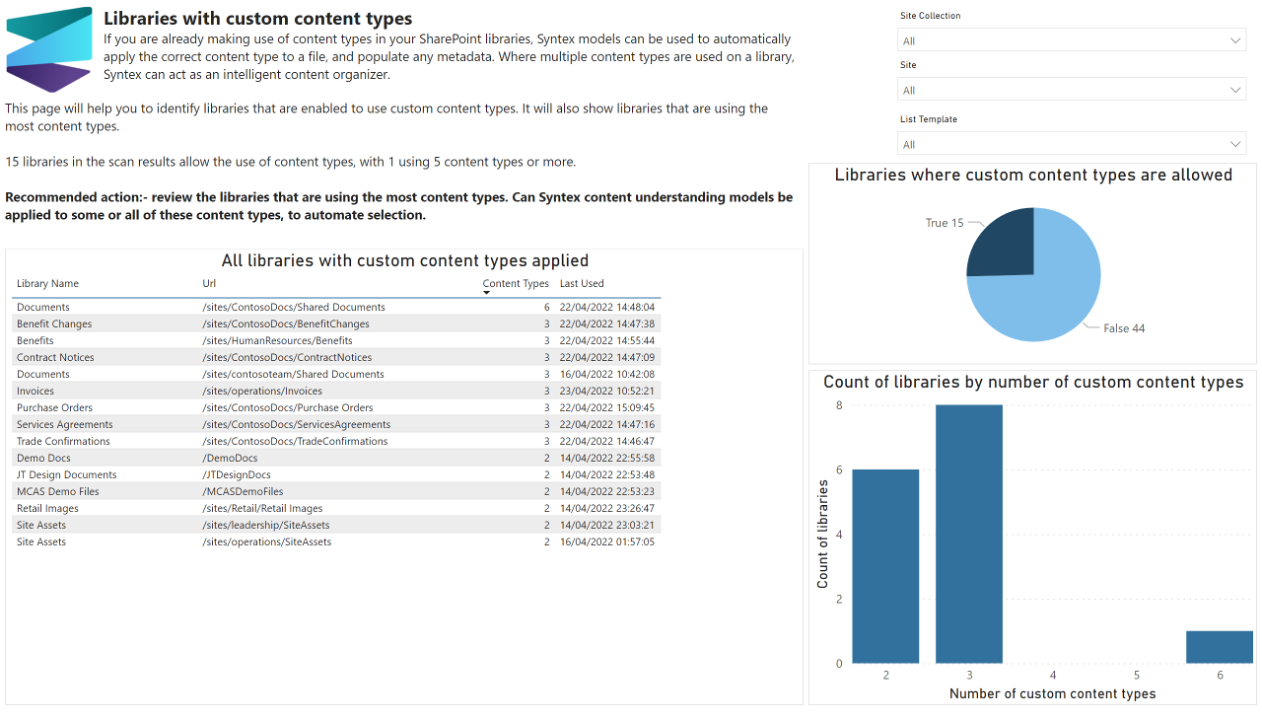Click the Microsoft Syntex logo icon
Viewport: 1262px width, 720px height.
point(49,48)
